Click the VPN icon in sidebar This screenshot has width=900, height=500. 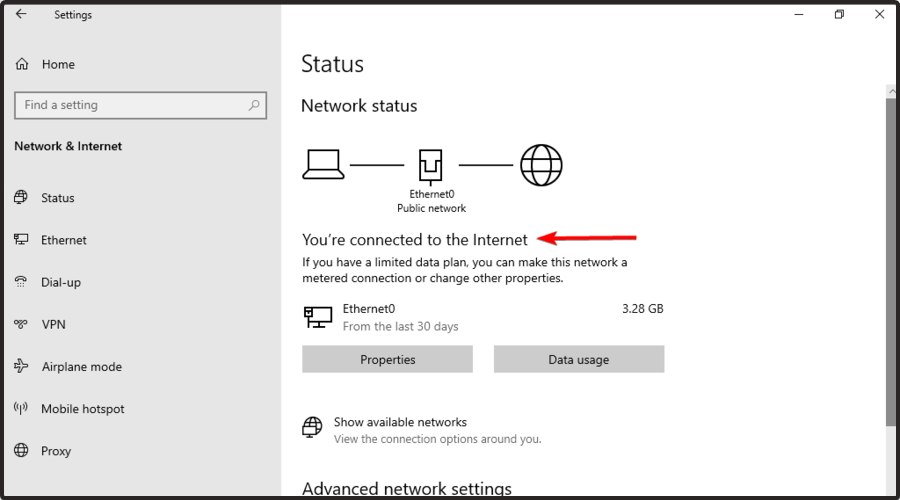pos(21,324)
